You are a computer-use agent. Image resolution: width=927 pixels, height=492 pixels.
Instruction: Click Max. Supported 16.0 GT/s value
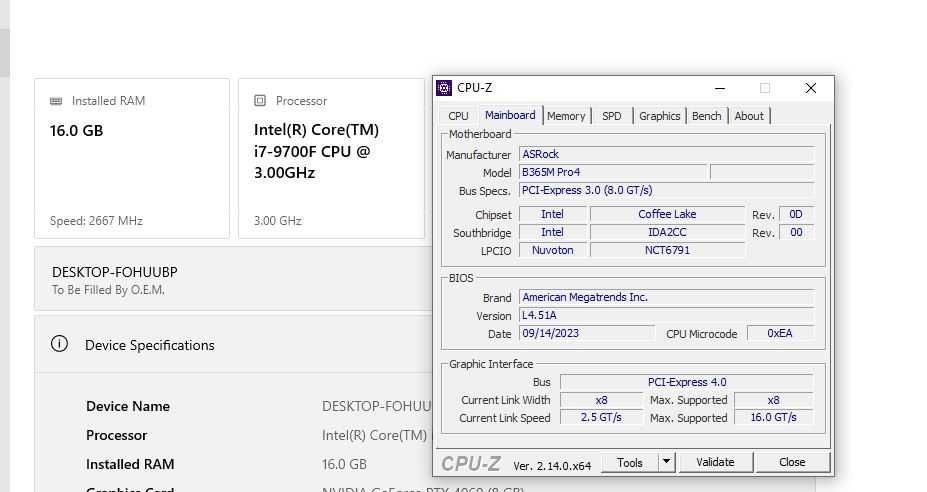pos(773,417)
